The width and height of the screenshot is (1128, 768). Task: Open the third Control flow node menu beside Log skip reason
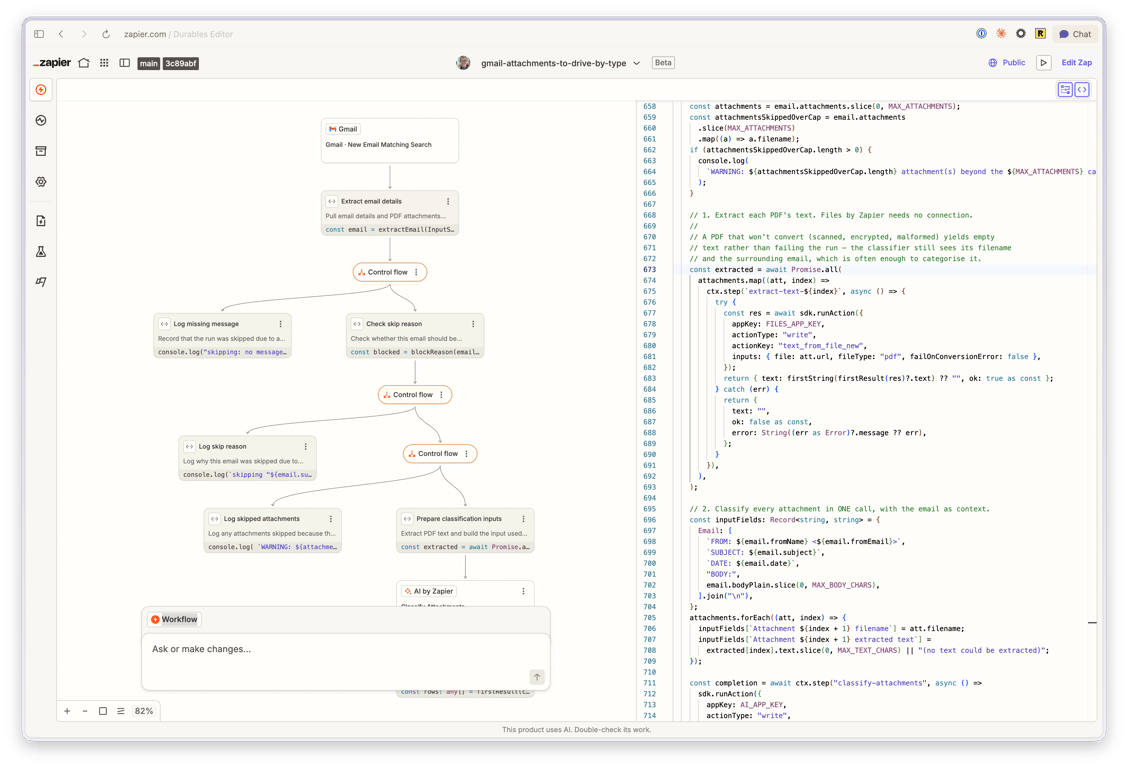coord(467,454)
